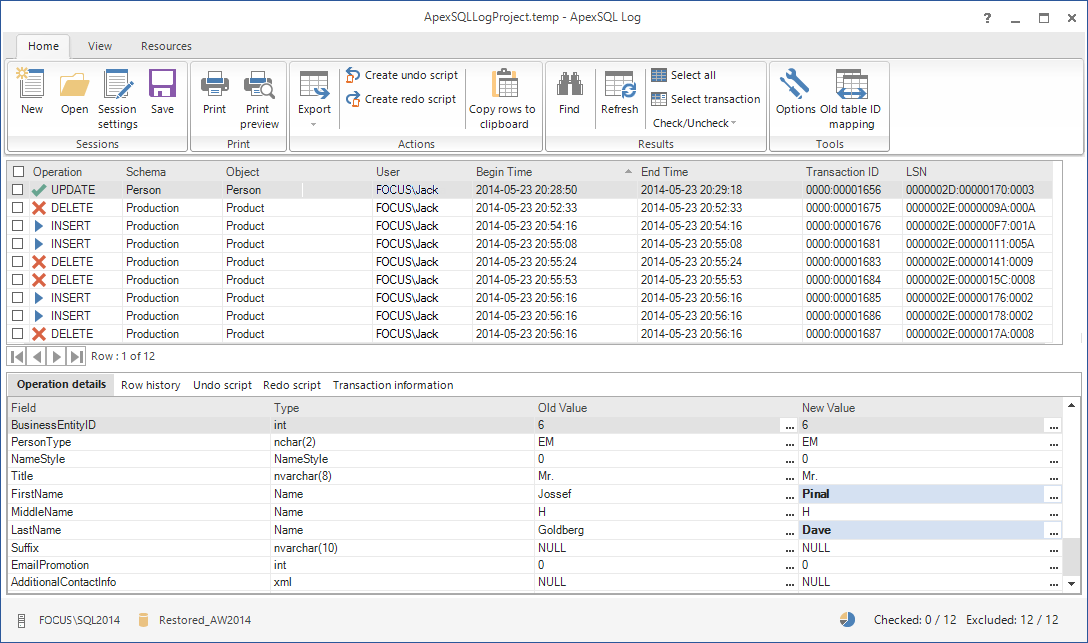Open Session settings

tap(117, 84)
